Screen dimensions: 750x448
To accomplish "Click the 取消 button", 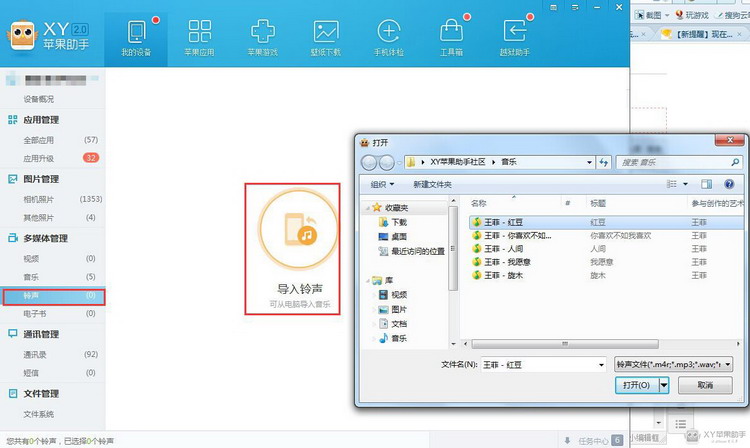I will tap(705, 385).
